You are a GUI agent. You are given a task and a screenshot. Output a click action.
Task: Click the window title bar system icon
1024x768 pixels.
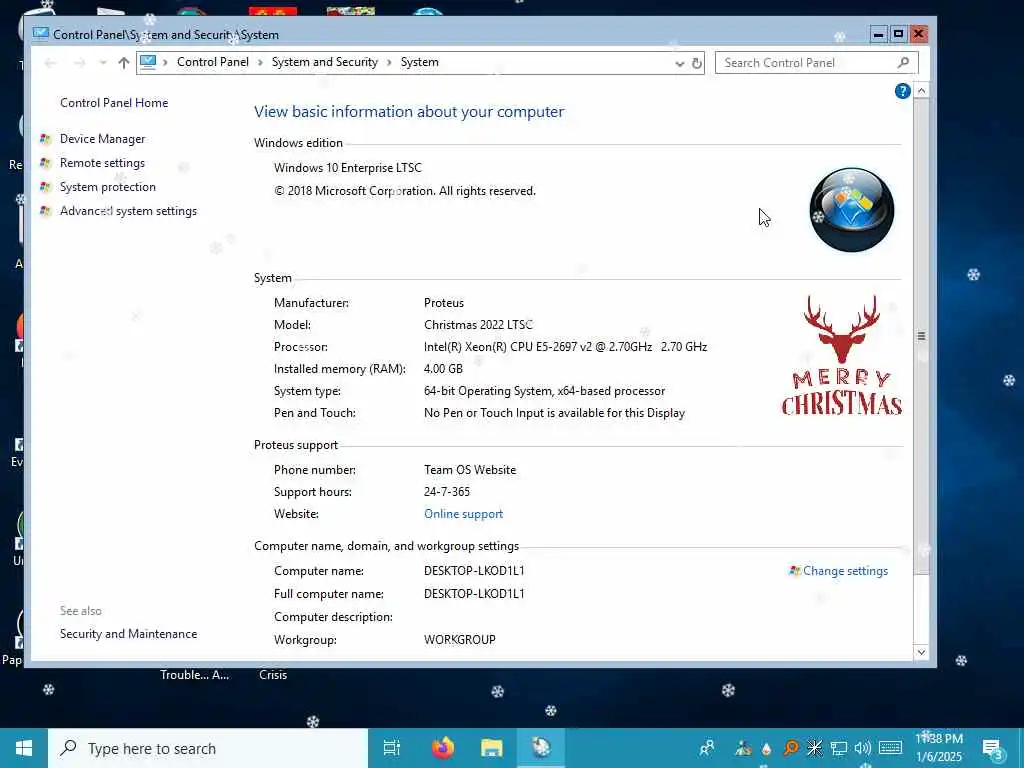[40, 33]
